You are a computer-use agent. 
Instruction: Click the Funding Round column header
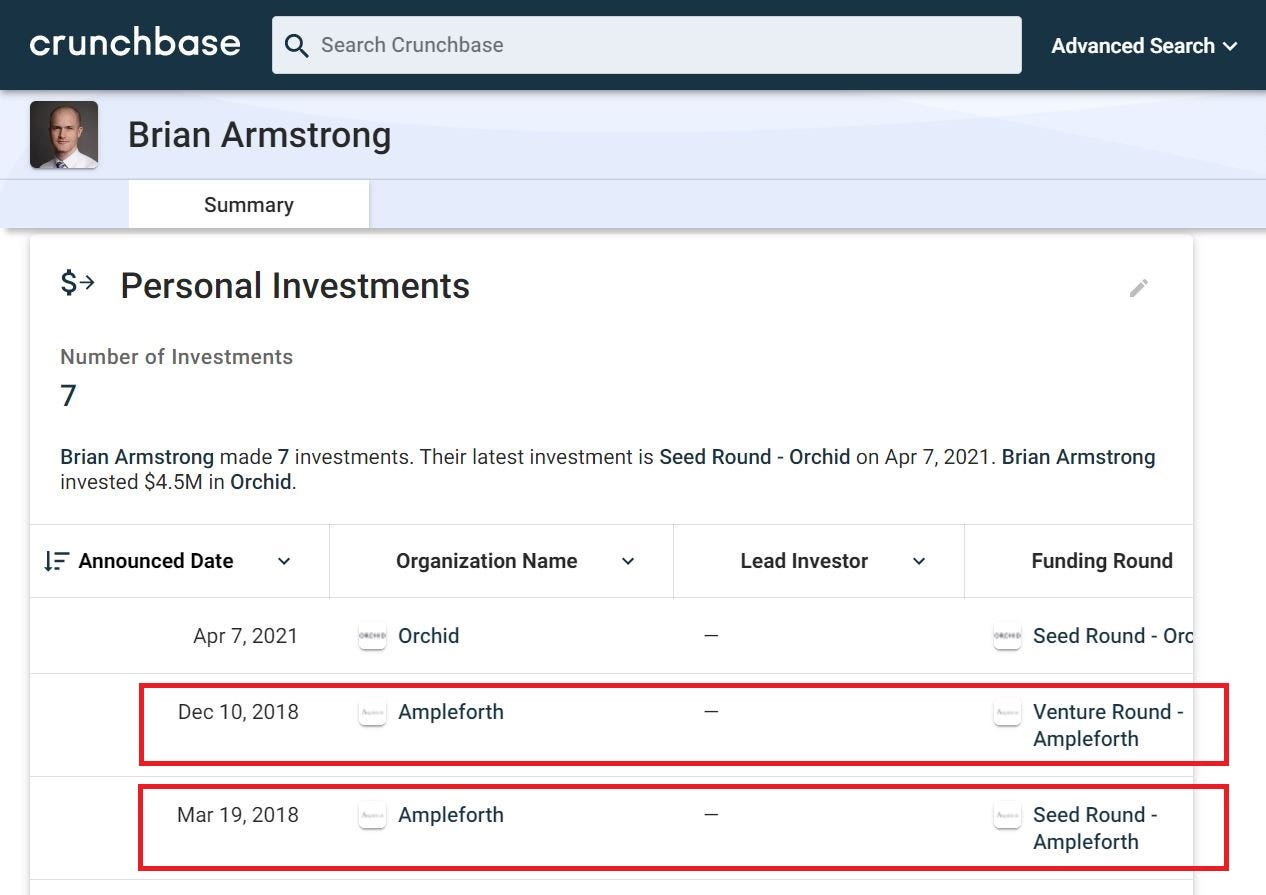click(x=1102, y=561)
